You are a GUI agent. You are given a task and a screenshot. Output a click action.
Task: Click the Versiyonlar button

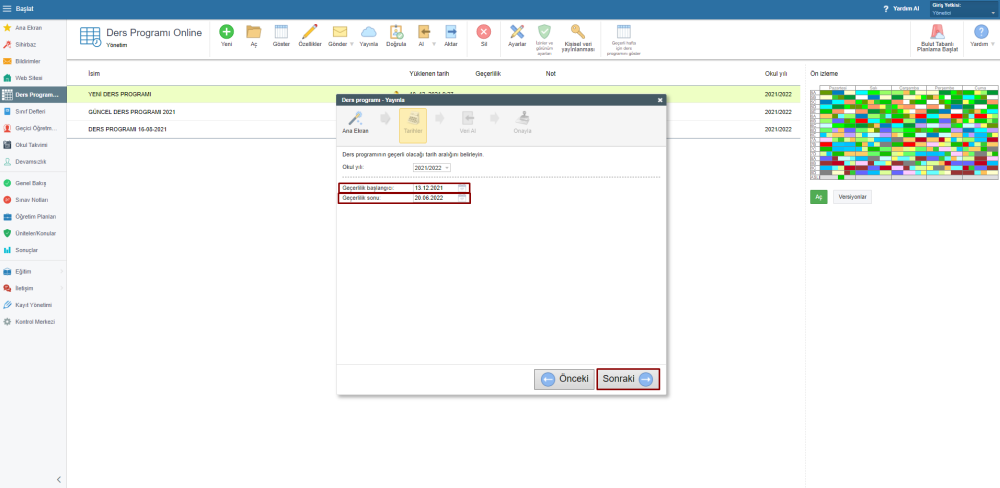852,196
